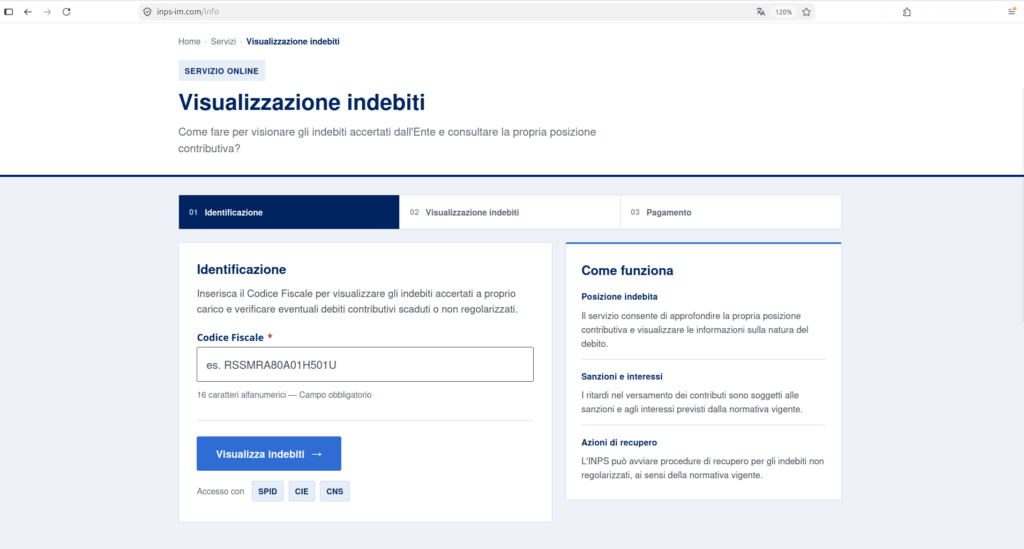The height and width of the screenshot is (549, 1024).
Task: Open the browser hamburger menu
Action: [x=1012, y=11]
